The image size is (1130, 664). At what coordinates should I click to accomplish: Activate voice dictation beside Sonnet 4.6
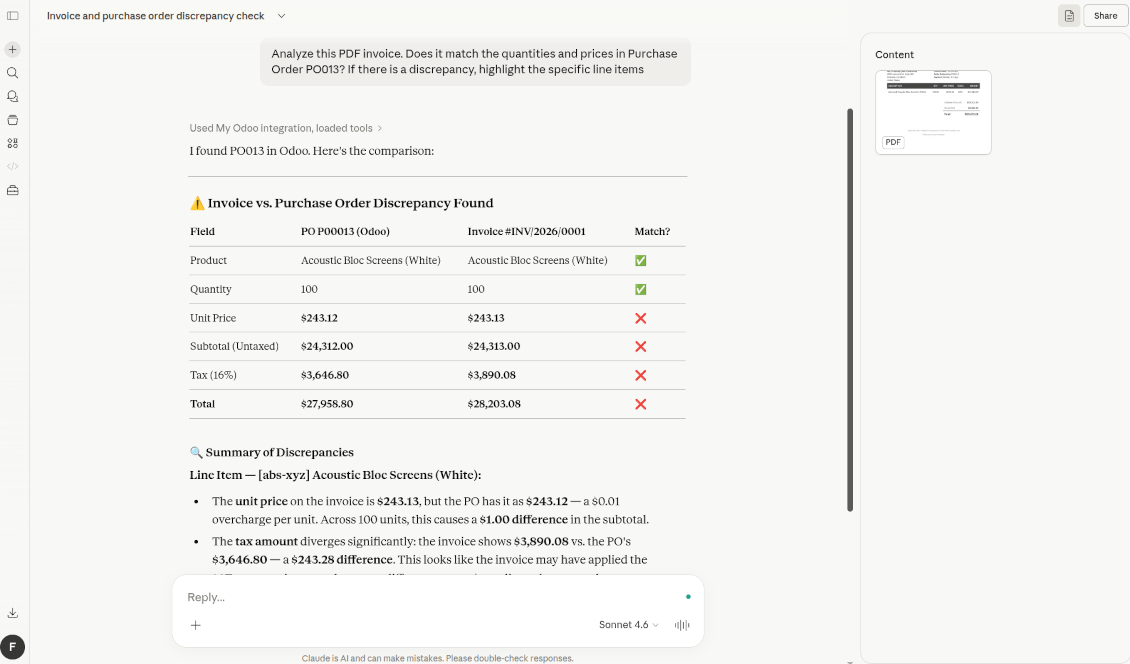click(681, 624)
